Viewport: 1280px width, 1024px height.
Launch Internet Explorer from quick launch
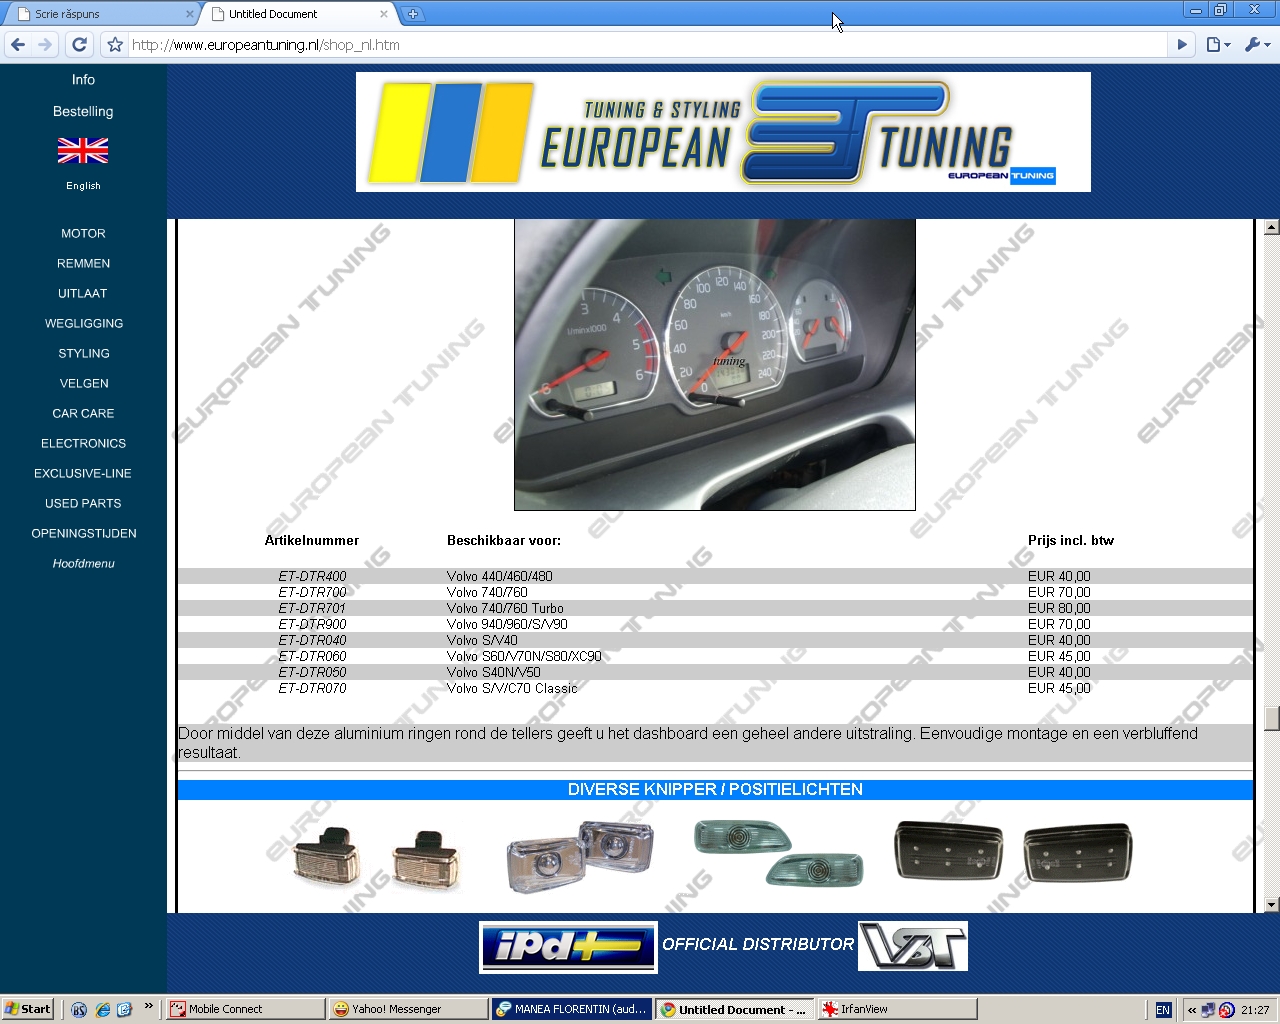pos(102,1010)
